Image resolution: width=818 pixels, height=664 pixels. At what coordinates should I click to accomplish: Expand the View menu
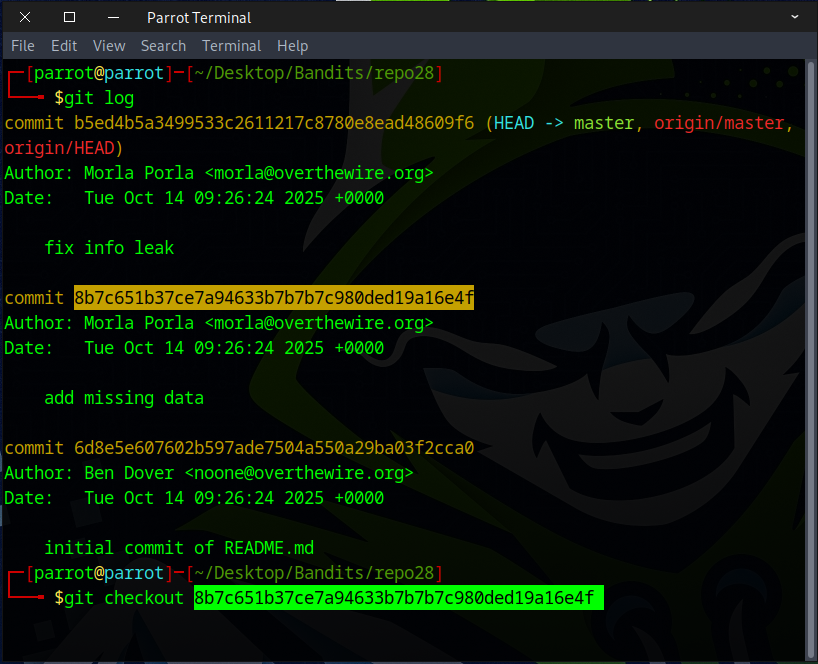click(x=109, y=46)
